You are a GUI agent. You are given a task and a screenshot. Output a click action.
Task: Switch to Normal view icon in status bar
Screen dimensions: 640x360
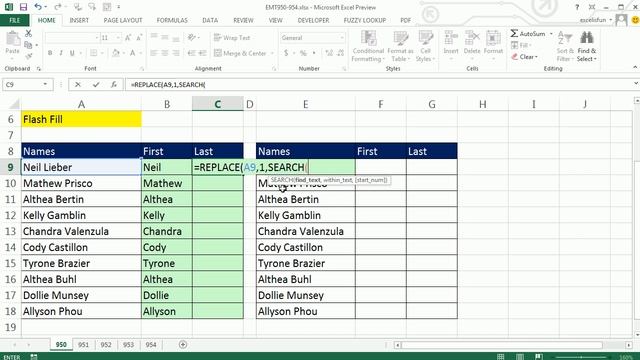[500, 357]
